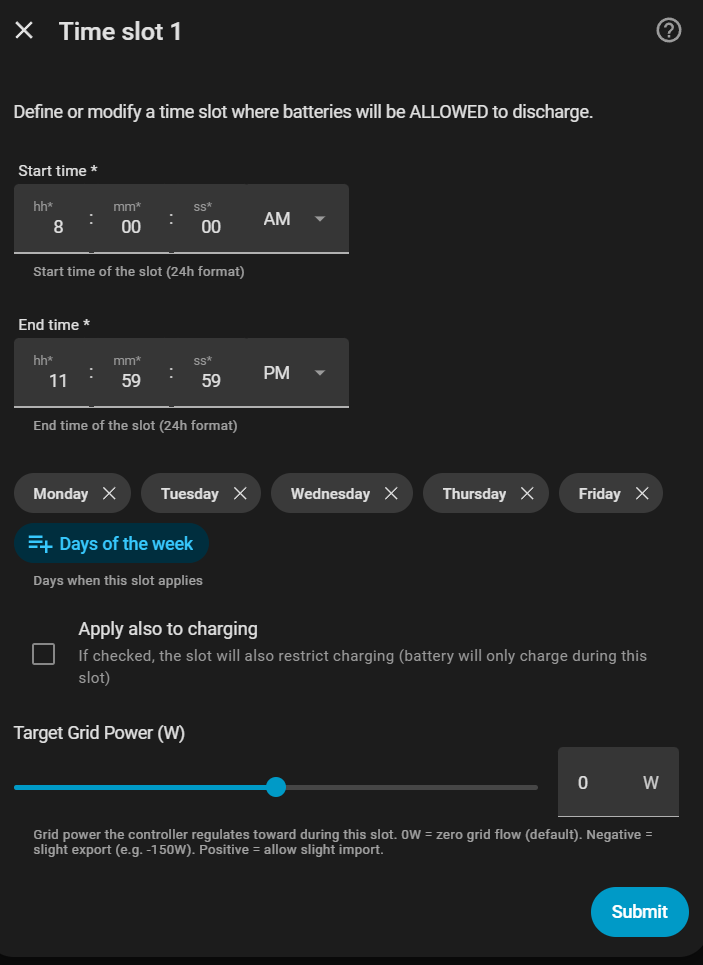Enable the Apply also to charging checkbox
Screen dimensions: 703x965
tap(44, 654)
